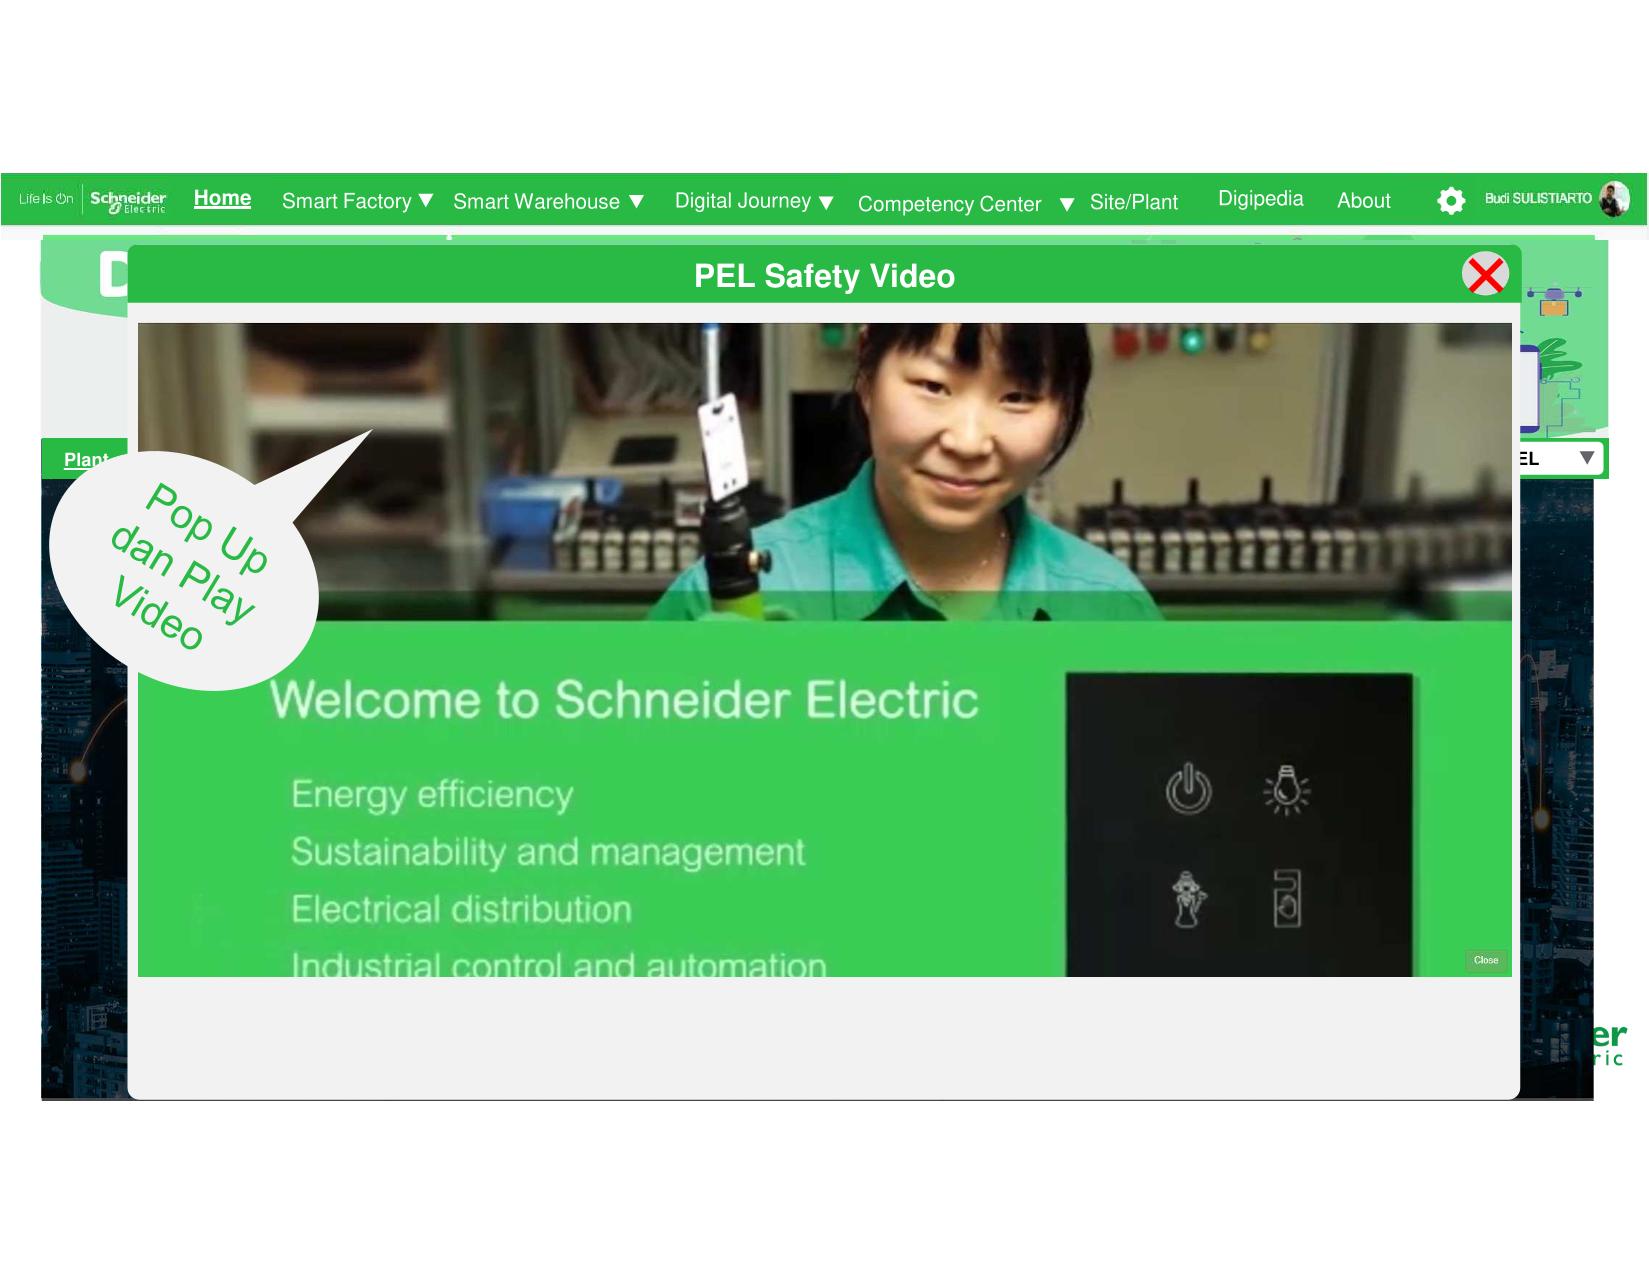The width and height of the screenshot is (1649, 1275).
Task: Click the Life Is On logo
Action: point(46,199)
